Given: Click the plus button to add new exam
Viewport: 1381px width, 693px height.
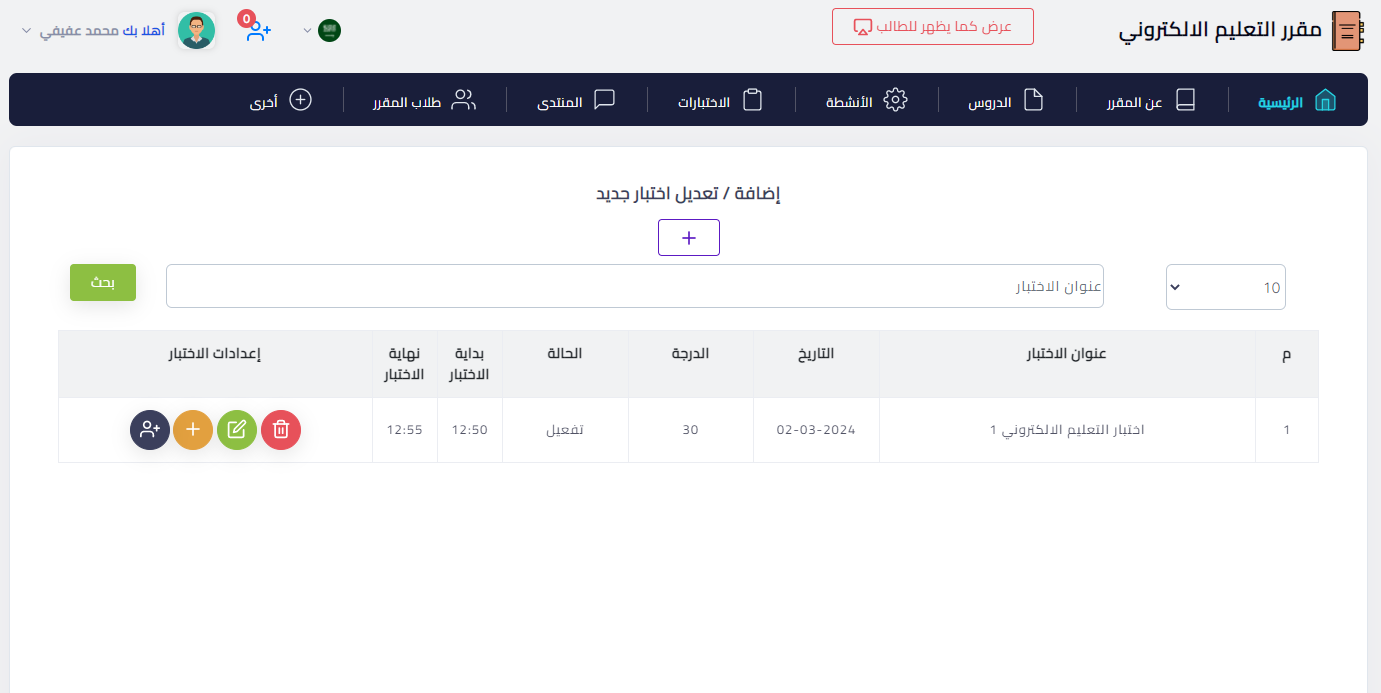Looking at the screenshot, I should 688,238.
